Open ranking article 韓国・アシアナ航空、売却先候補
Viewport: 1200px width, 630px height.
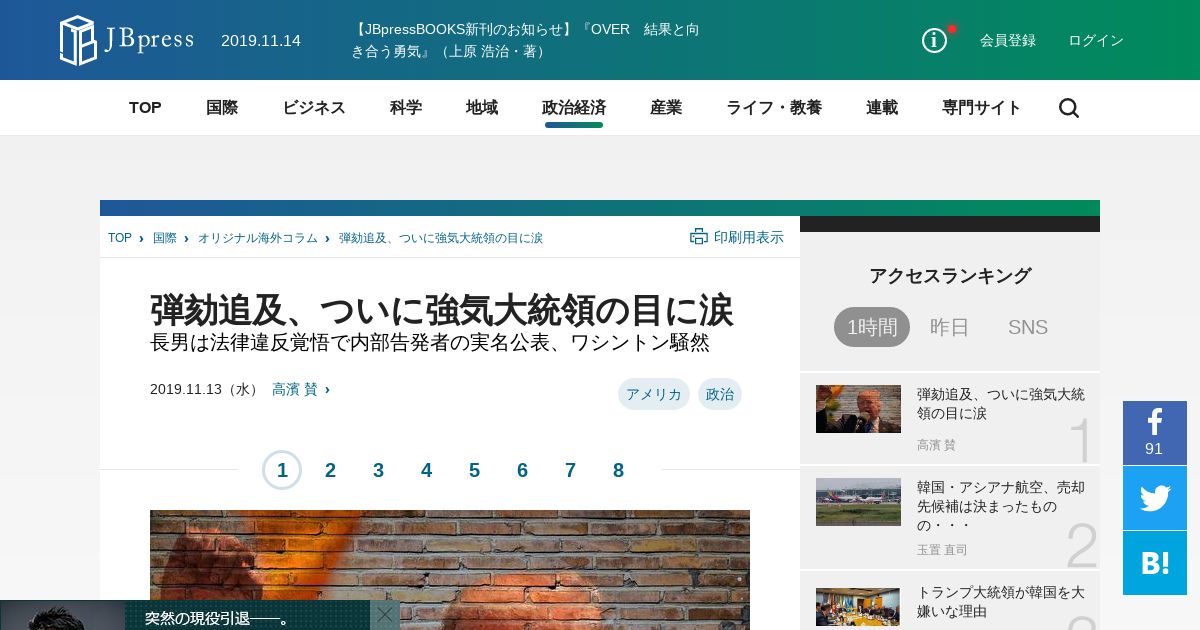(x=1001, y=506)
